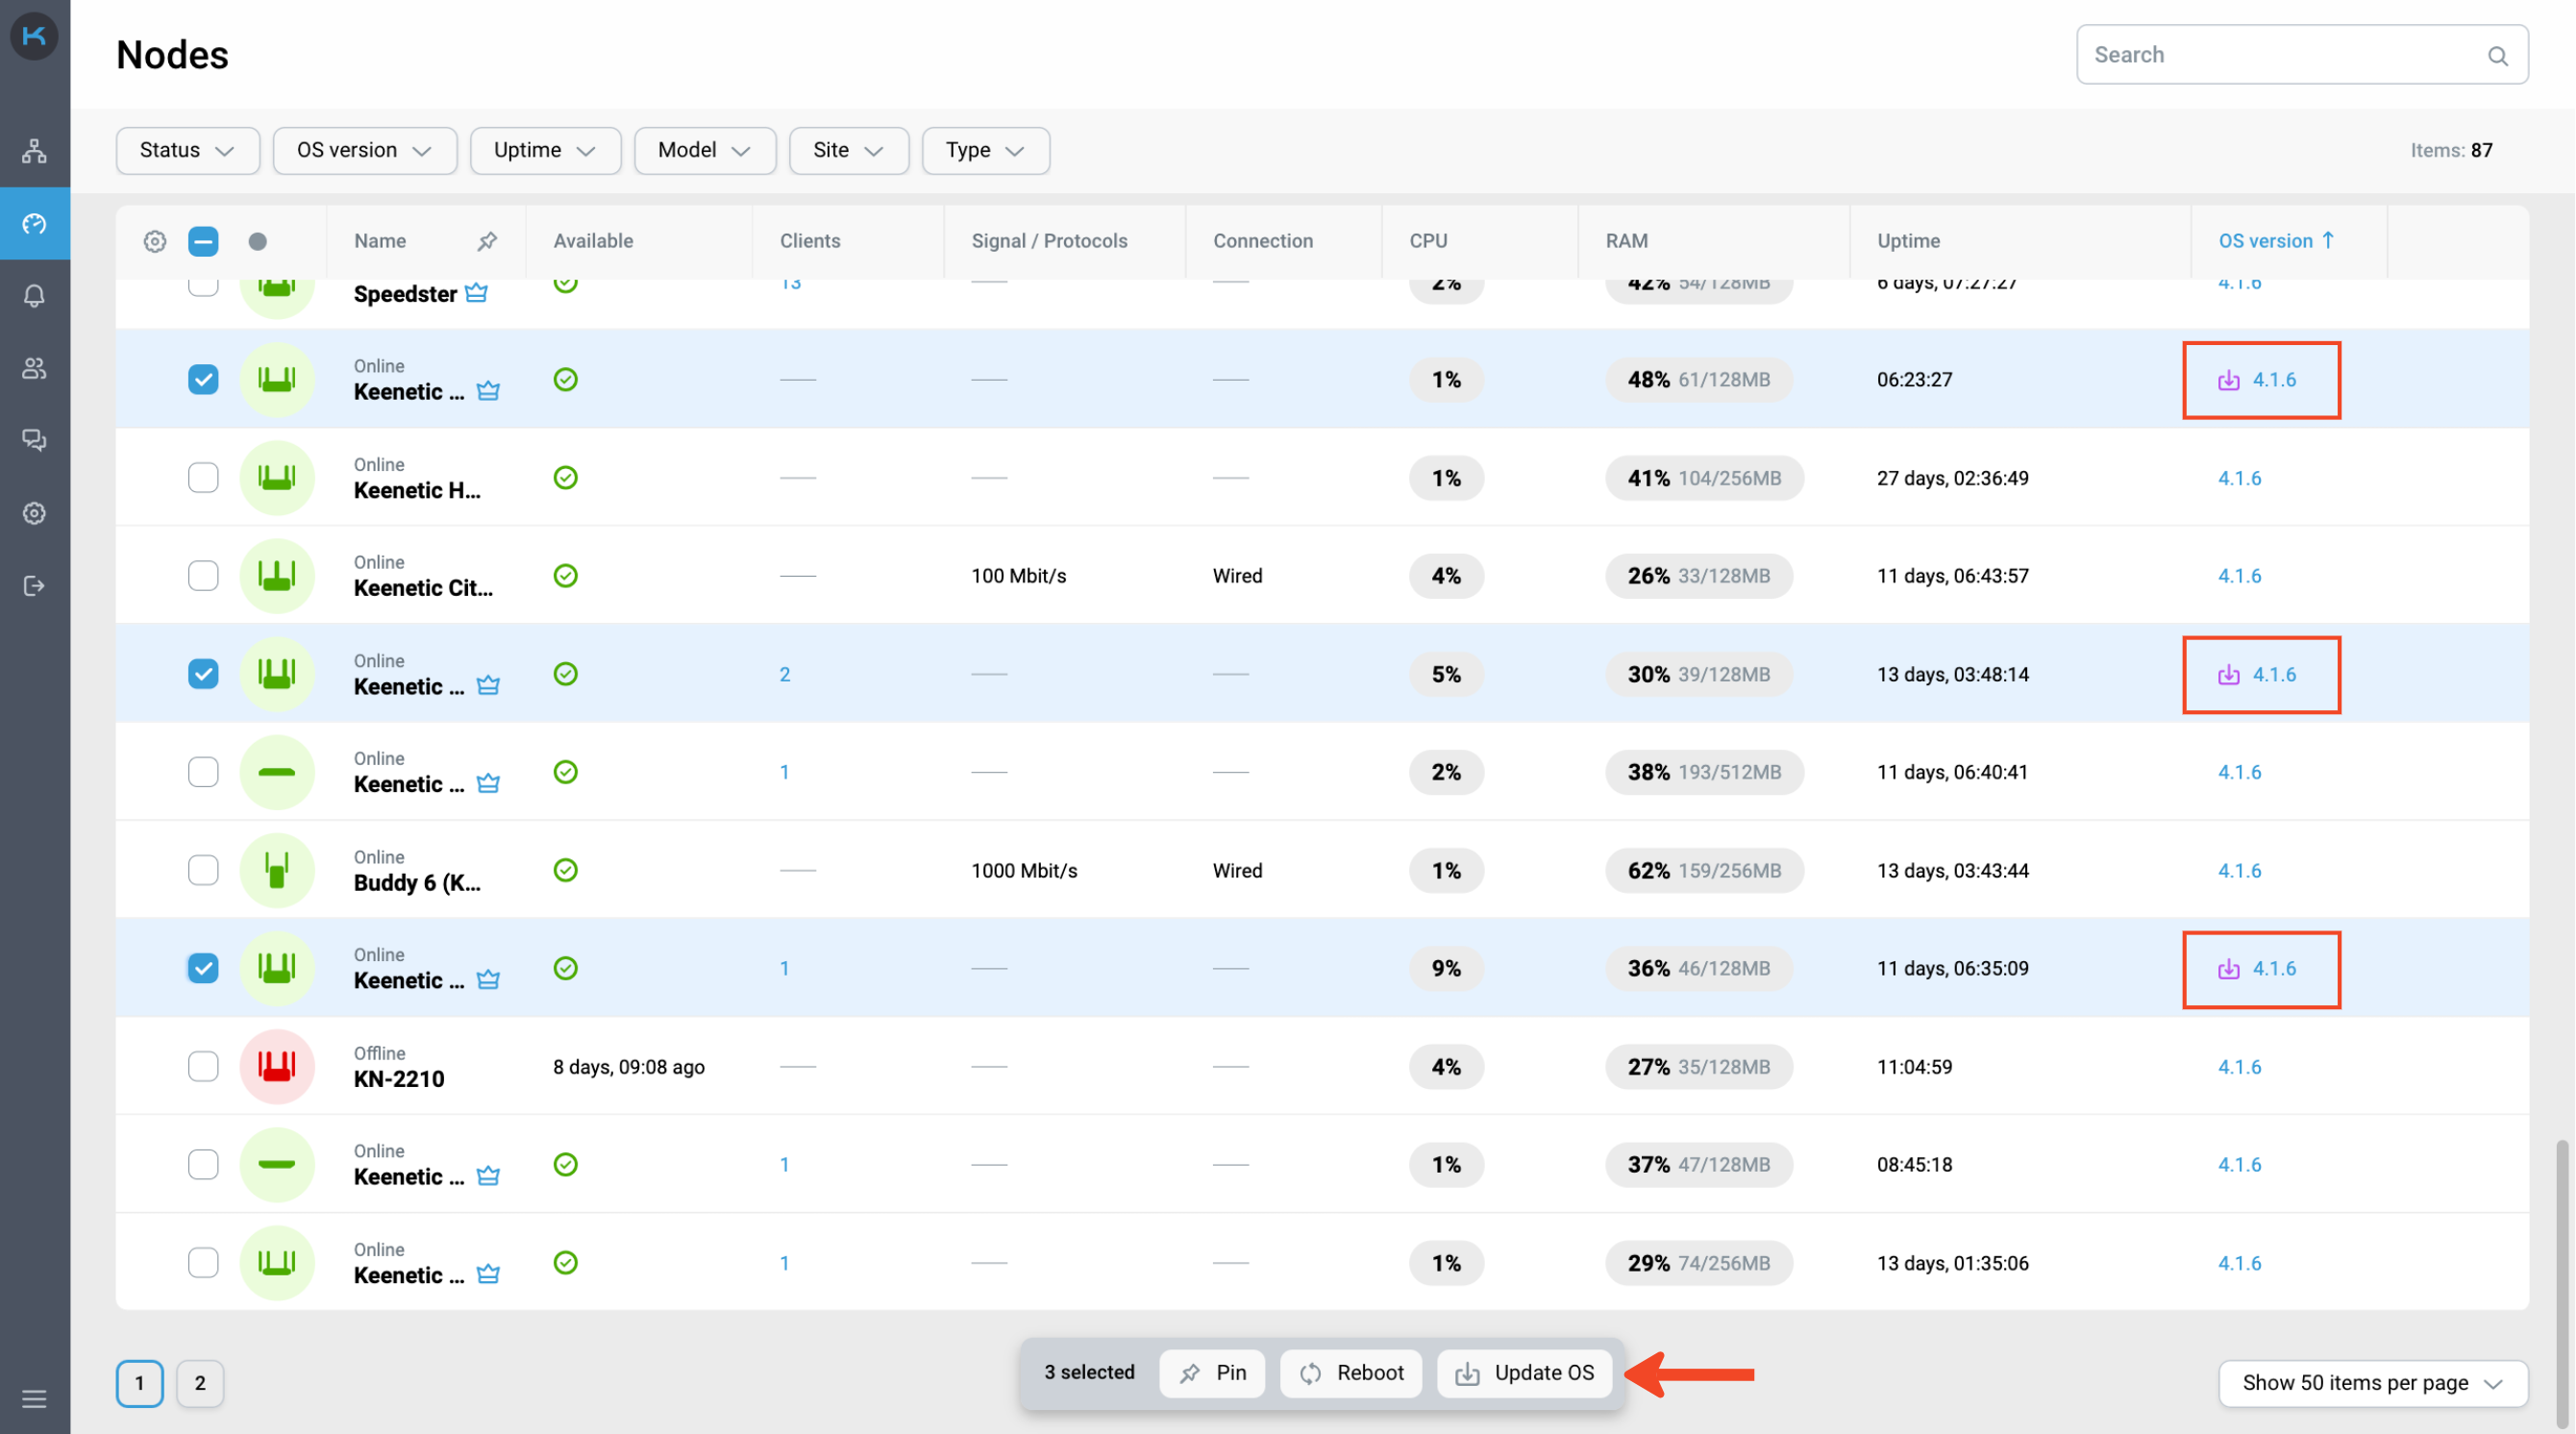
Task: Expand Show 50 items per page dropdown
Action: point(2372,1382)
